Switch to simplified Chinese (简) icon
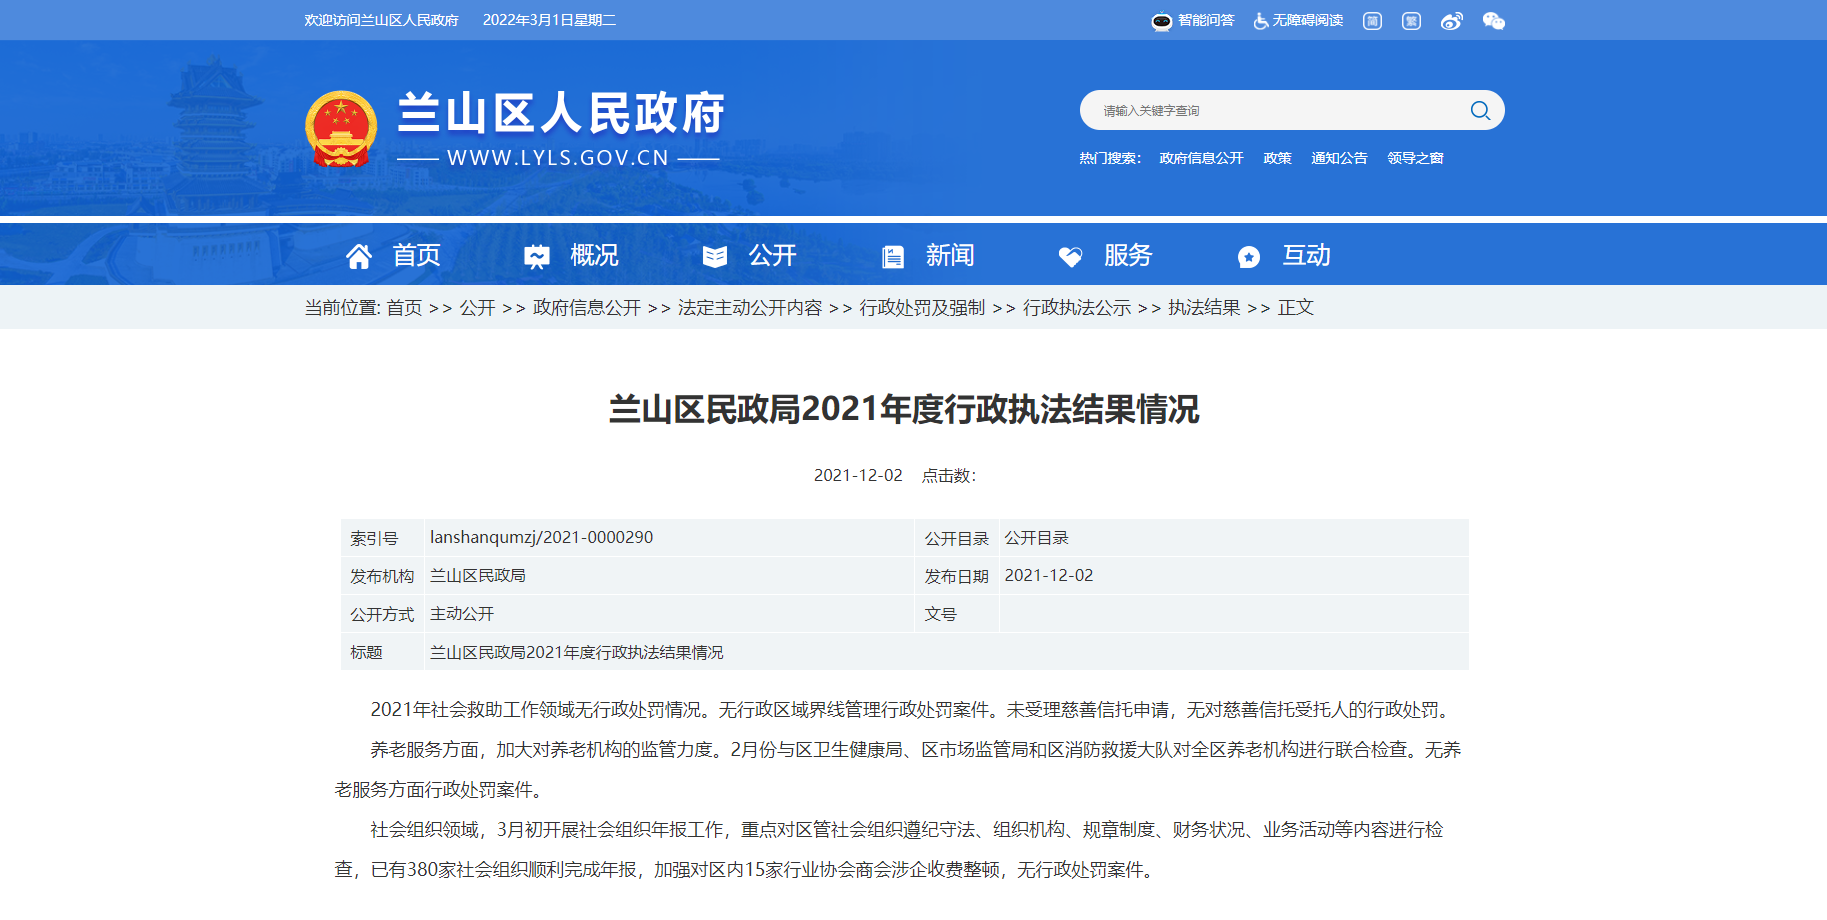Image resolution: width=1827 pixels, height=920 pixels. pos(1372,21)
